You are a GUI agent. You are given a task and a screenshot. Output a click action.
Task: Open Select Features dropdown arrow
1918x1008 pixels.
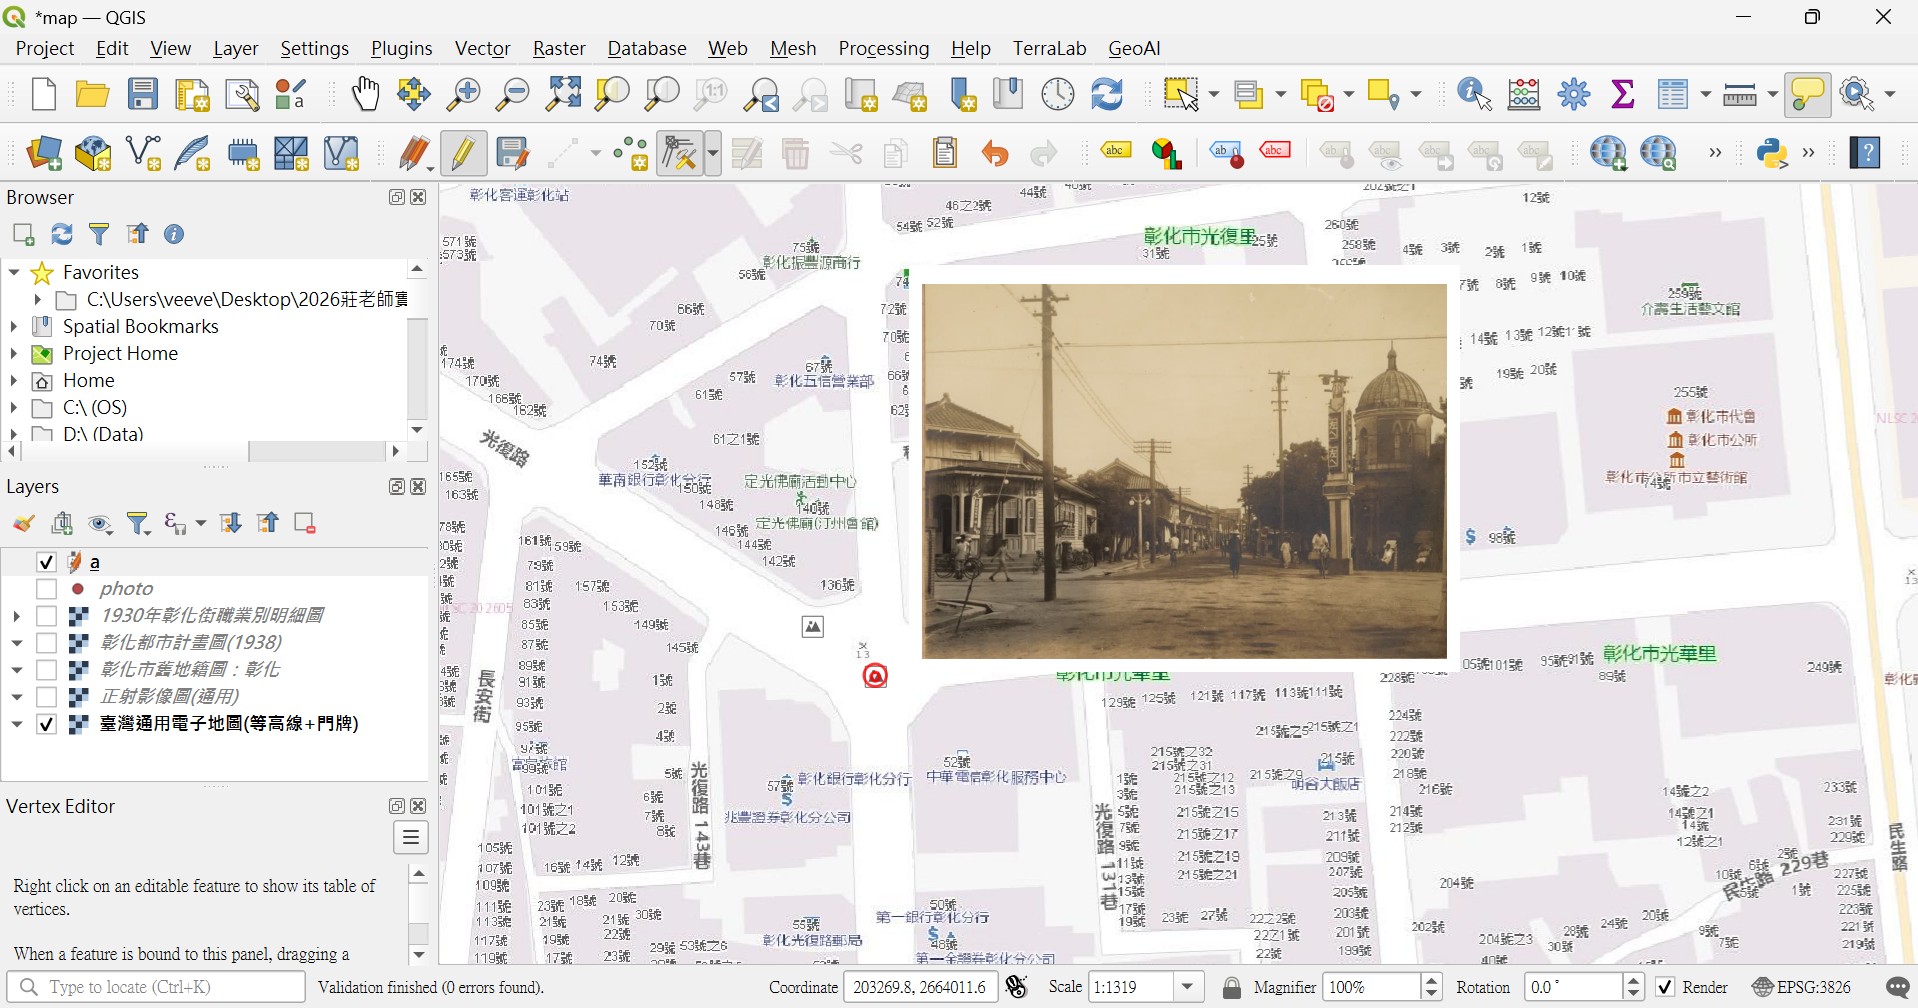coord(1214,94)
